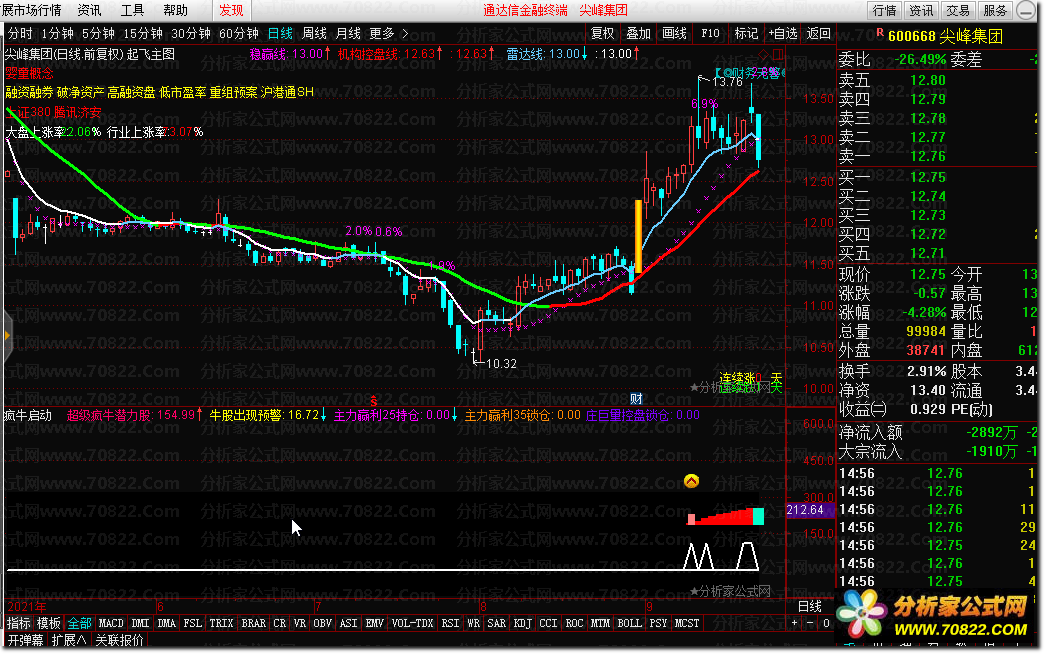Click the red square icon in chart corner
The width and height of the screenshot is (1046, 654).
778,53
